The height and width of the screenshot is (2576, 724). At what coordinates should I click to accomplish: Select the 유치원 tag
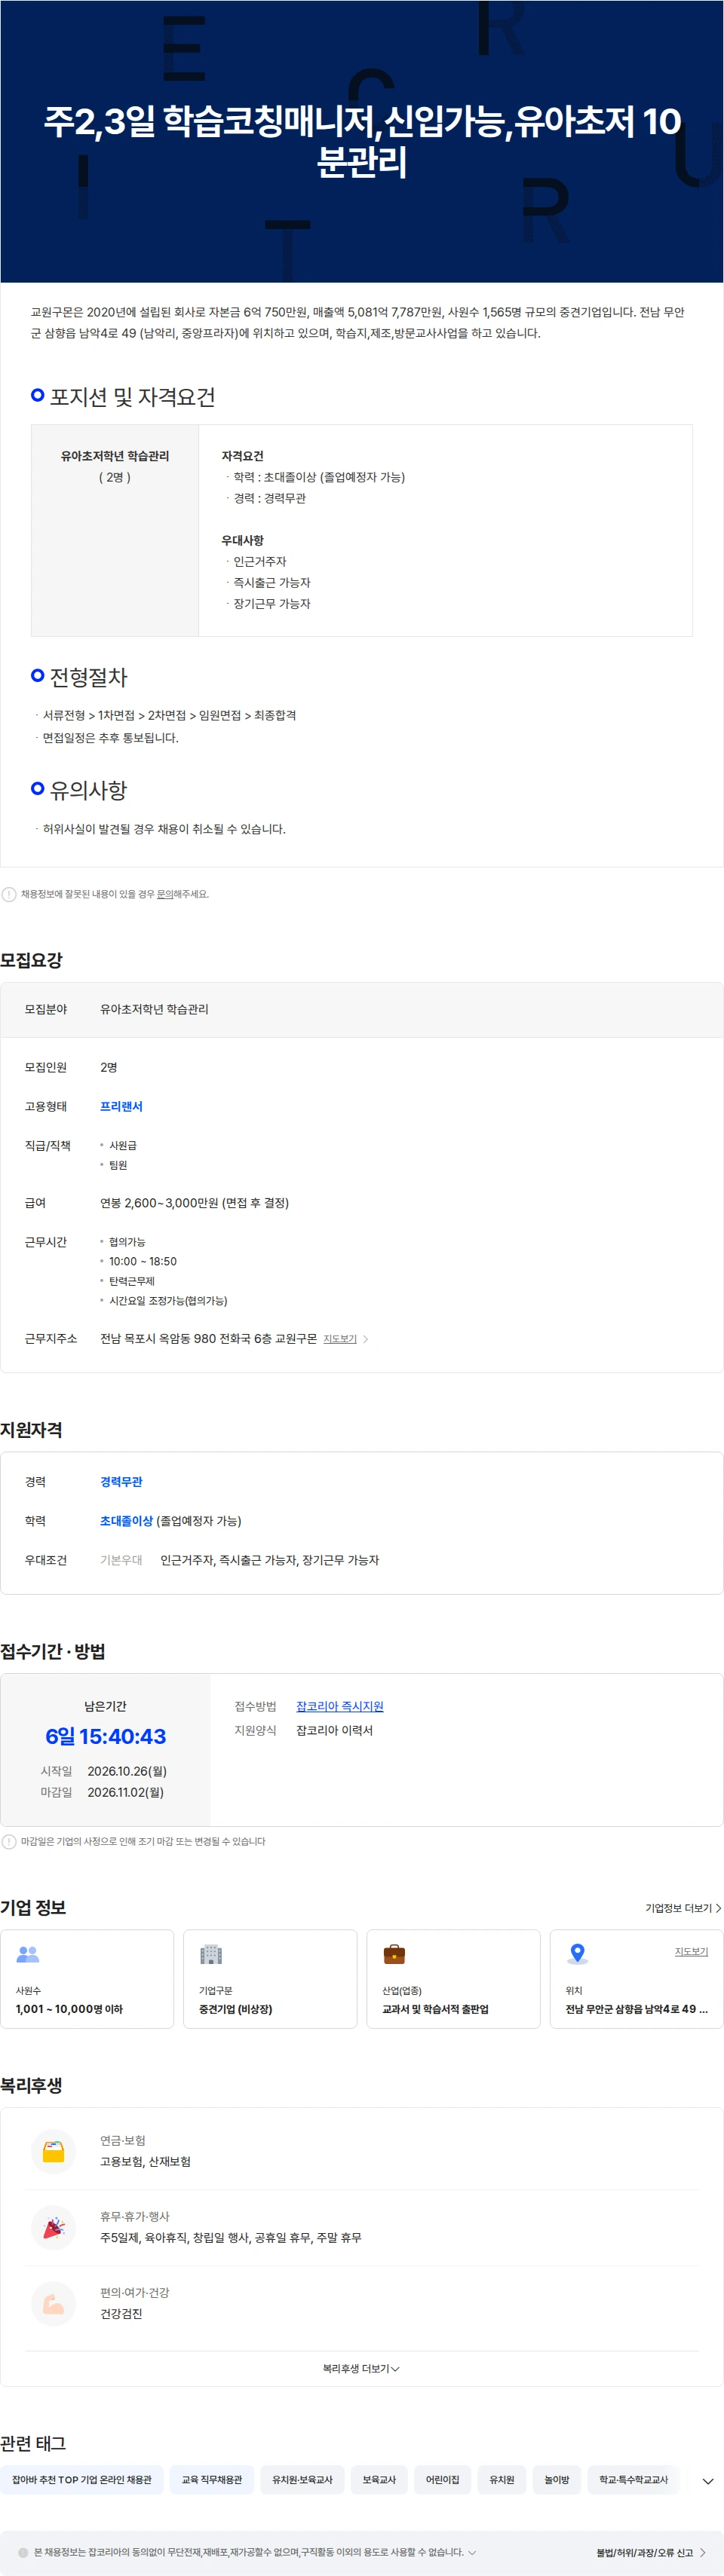point(501,2479)
